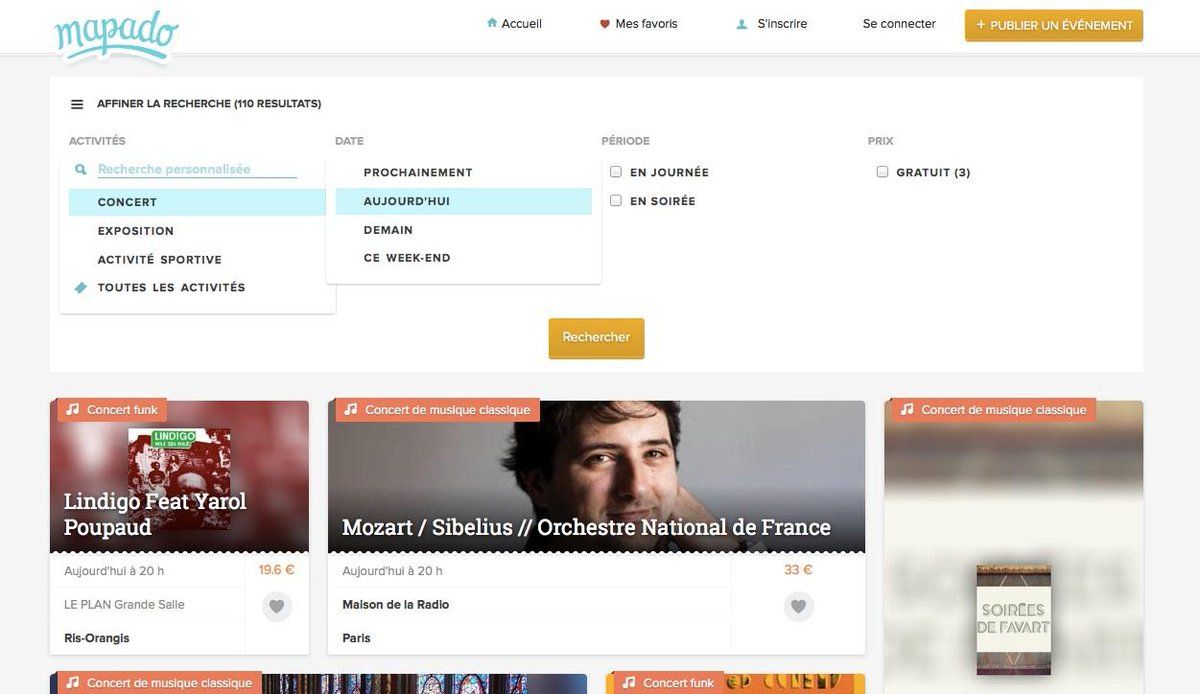Click heart icon on the Mozart / Sibelius card
Screen dimensions: 1200x694
pos(797,606)
